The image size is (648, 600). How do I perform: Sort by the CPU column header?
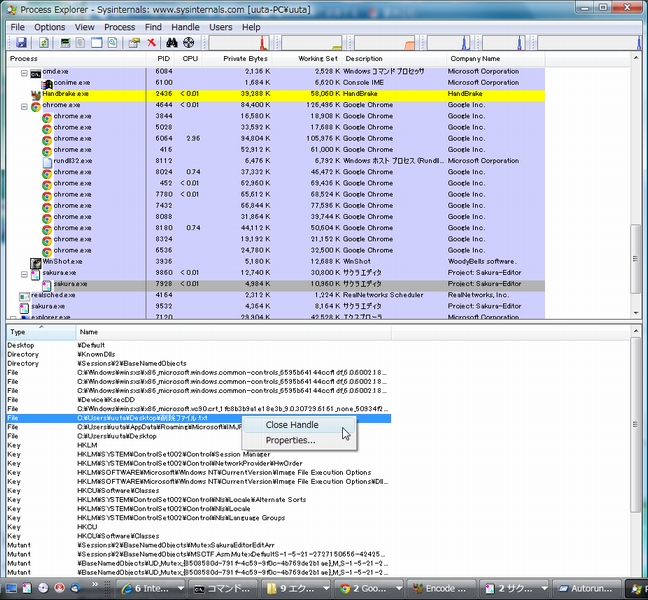coord(189,59)
